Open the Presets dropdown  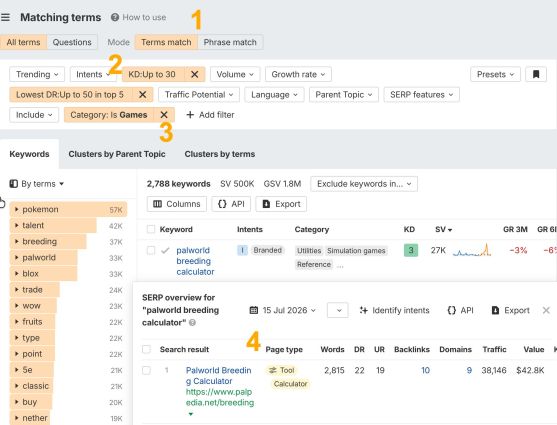(x=496, y=74)
